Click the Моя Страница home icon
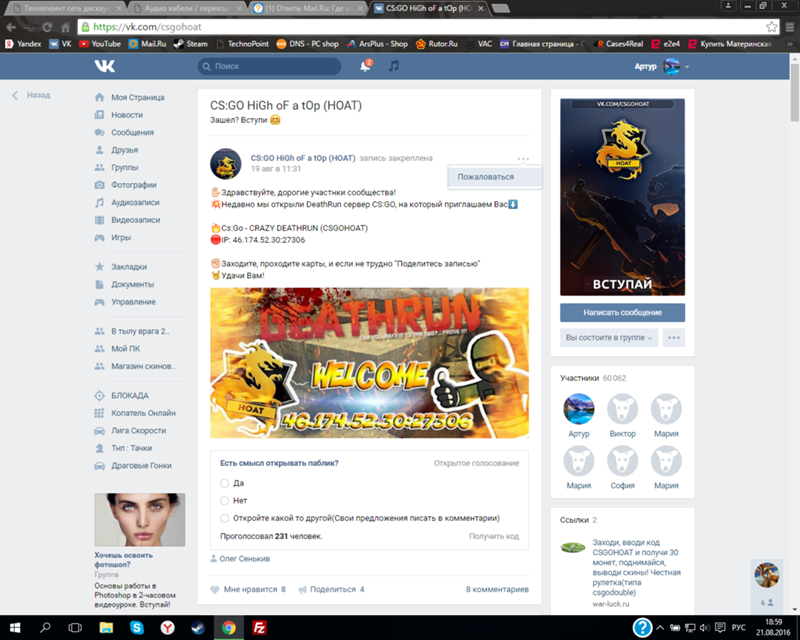The height and width of the screenshot is (640, 800). pos(99,97)
